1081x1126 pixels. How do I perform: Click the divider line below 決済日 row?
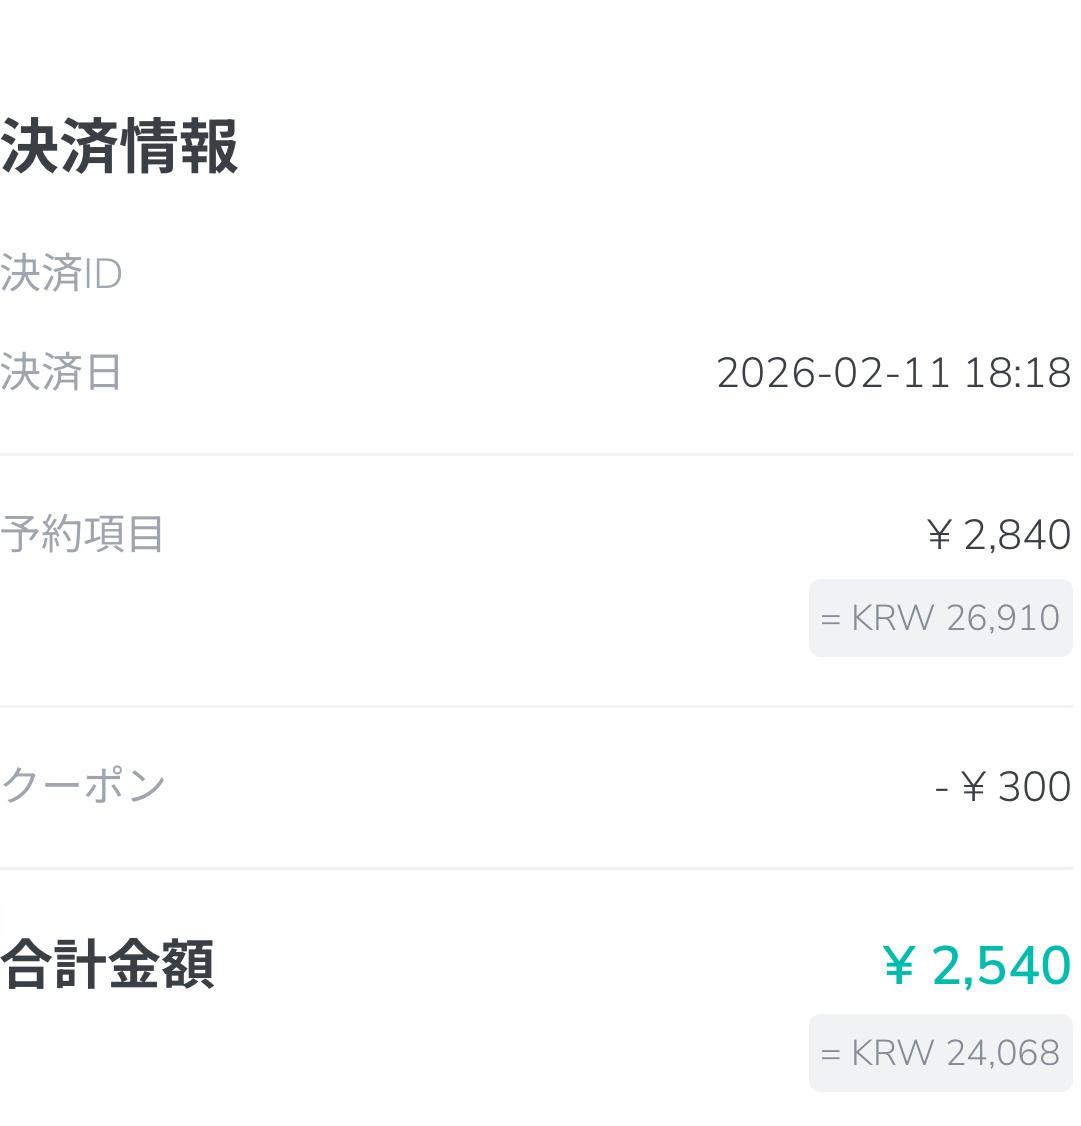[x=540, y=454]
